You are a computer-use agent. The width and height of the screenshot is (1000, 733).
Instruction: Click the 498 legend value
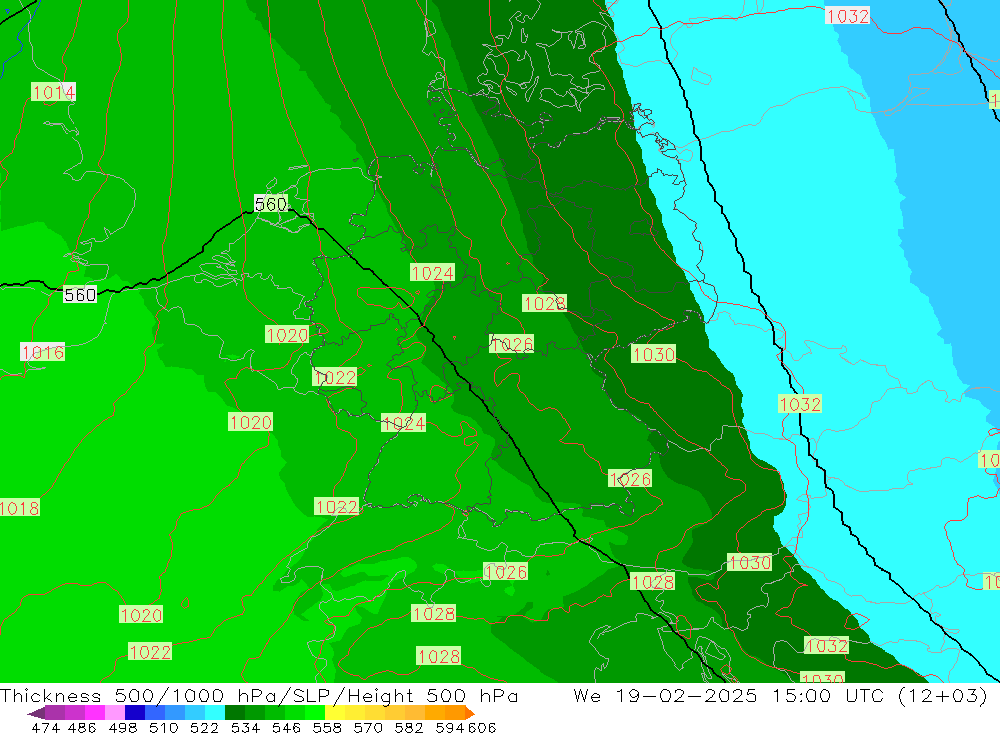[x=123, y=727]
